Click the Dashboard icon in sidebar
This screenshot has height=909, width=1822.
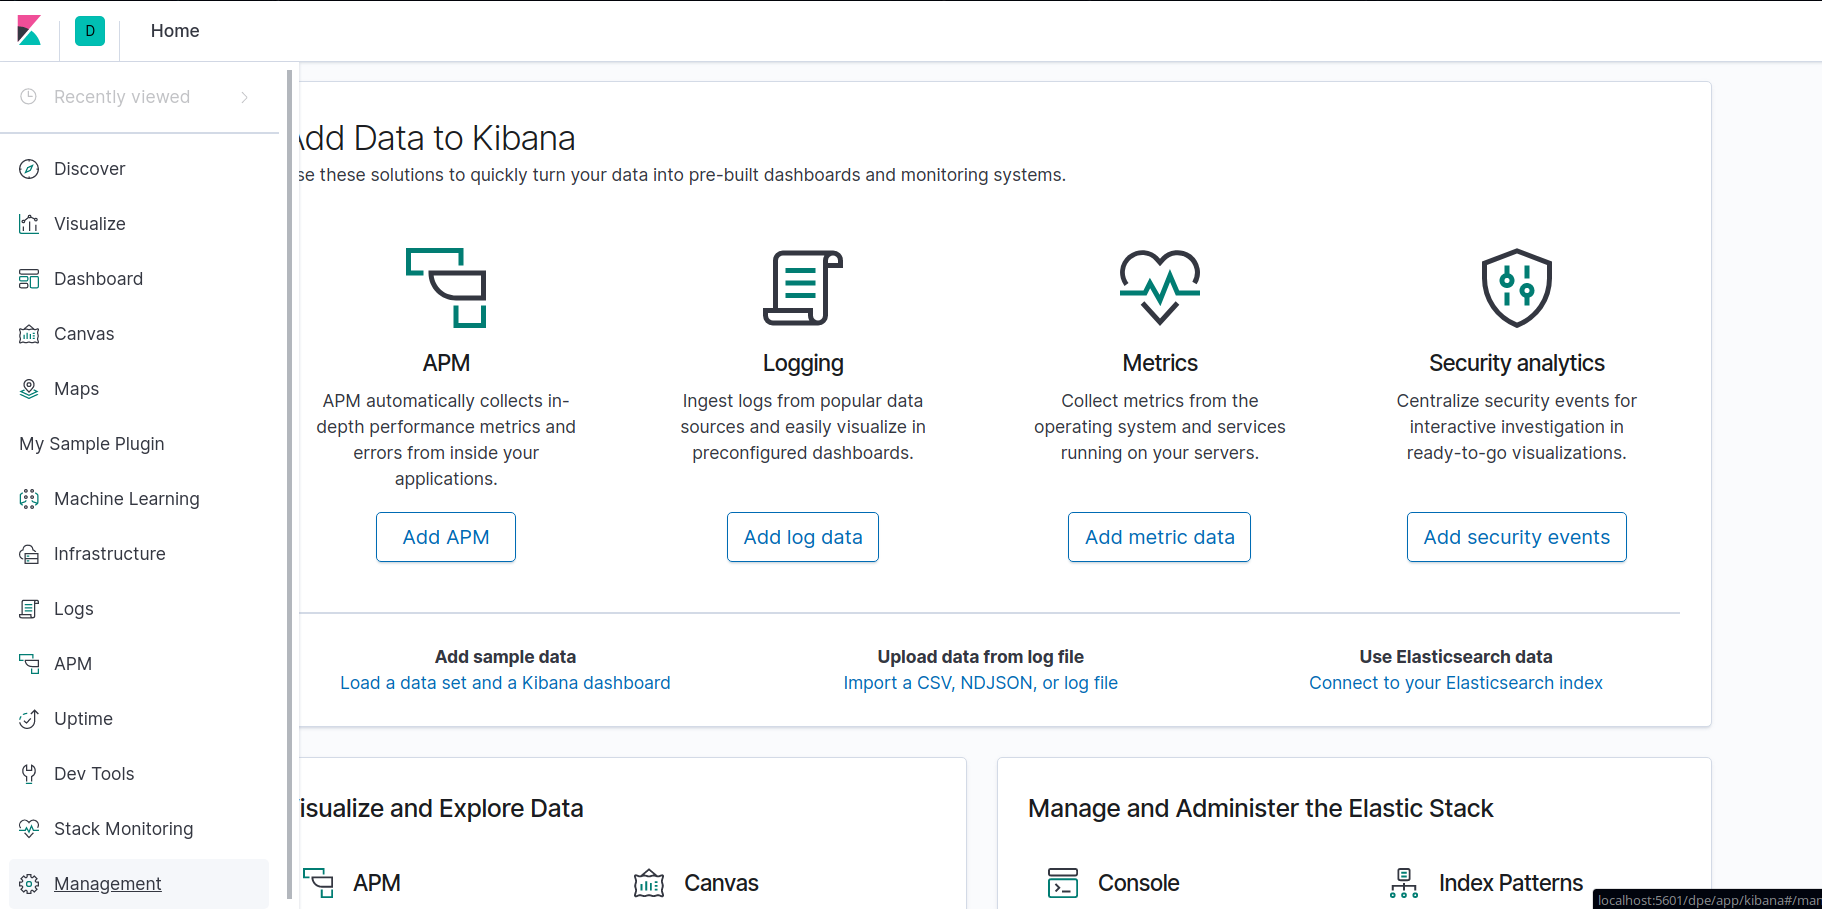[29, 279]
